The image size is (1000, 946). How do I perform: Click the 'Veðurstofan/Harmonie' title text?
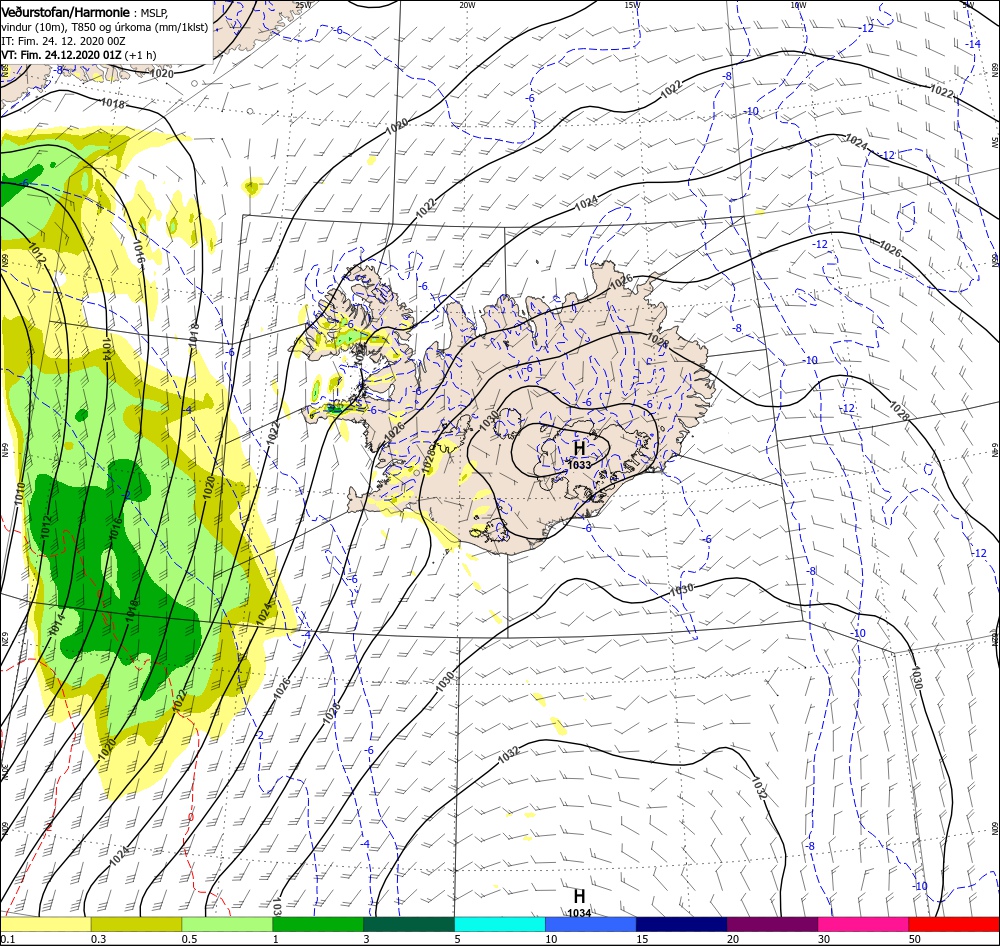66,12
